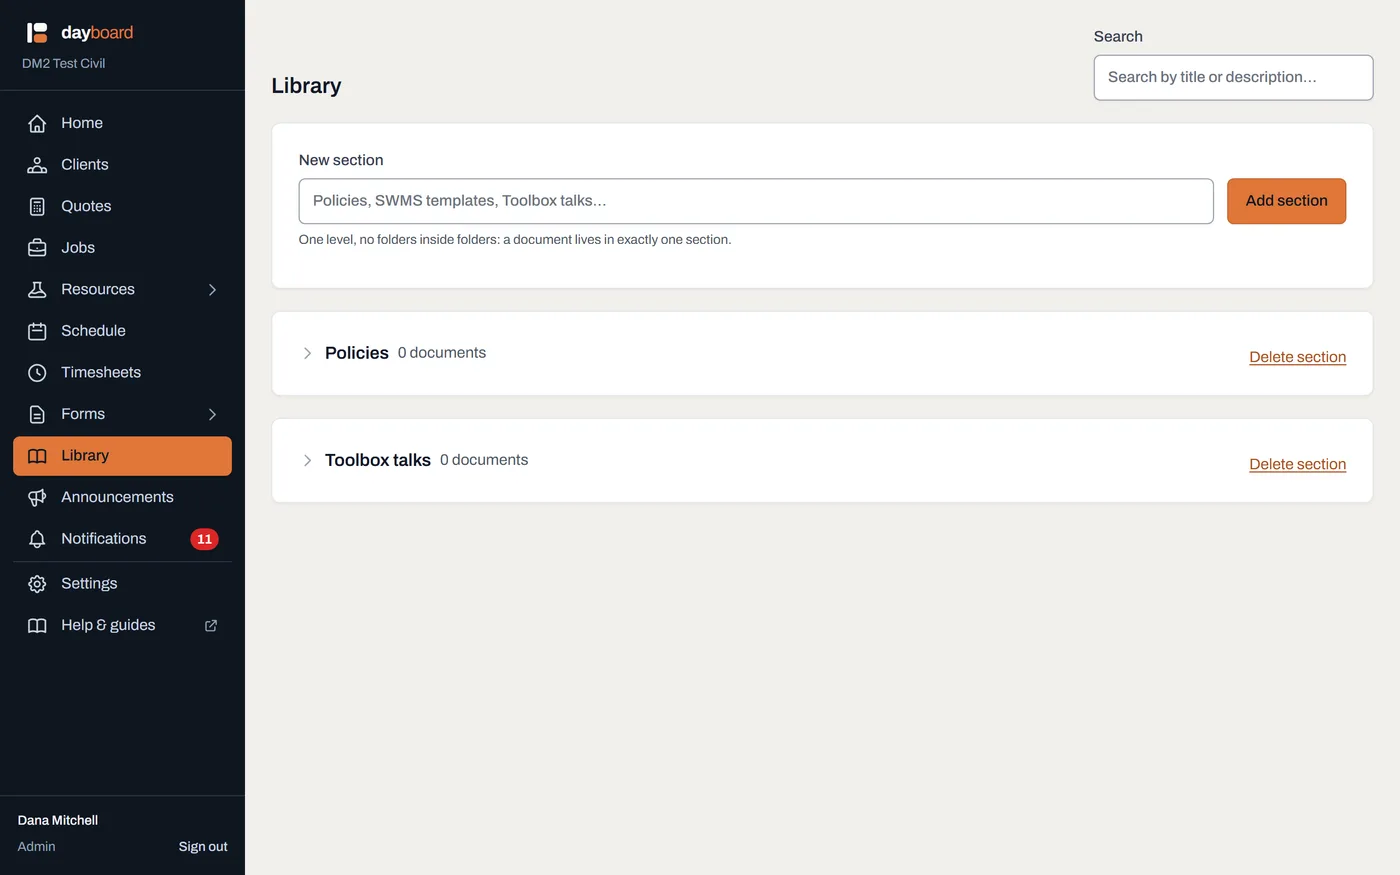Click the external link icon beside Help & guides

[211, 625]
